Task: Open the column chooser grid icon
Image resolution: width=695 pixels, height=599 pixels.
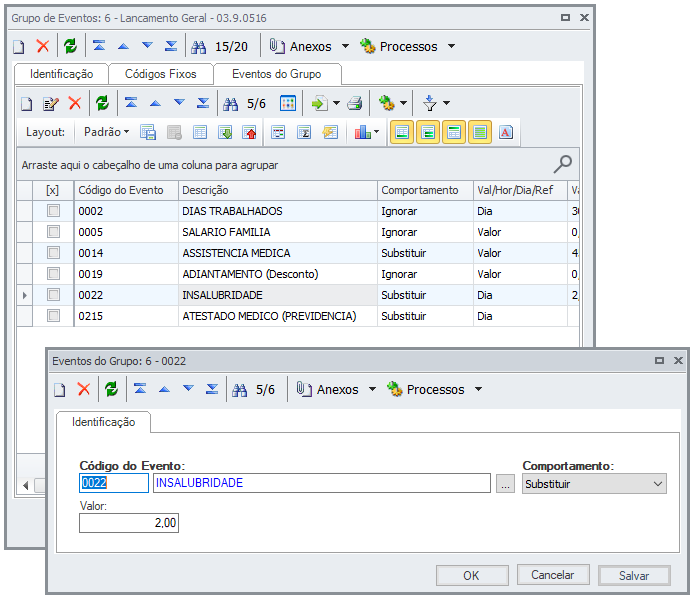Action: [288, 103]
